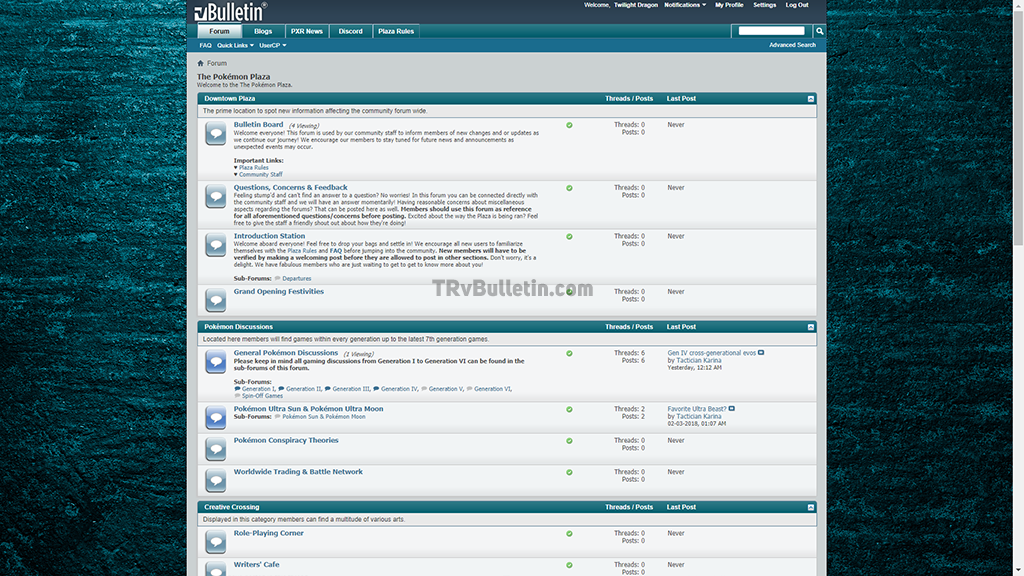Image resolution: width=1024 pixels, height=576 pixels.
Task: Go to last post of Favorite Ultra Beast
Action: [x=732, y=409]
